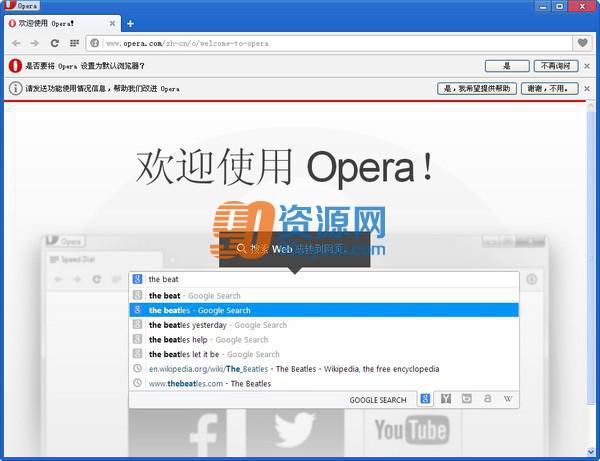Select 'the beatles help' suggestion
Image resolution: width=600 pixels, height=461 pixels.
(324, 339)
